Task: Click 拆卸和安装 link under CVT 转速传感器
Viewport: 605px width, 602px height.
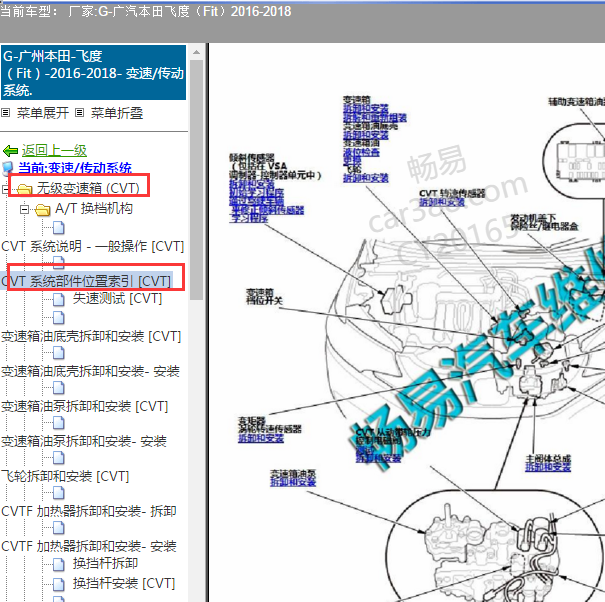Action: pyautogui.click(x=442, y=202)
